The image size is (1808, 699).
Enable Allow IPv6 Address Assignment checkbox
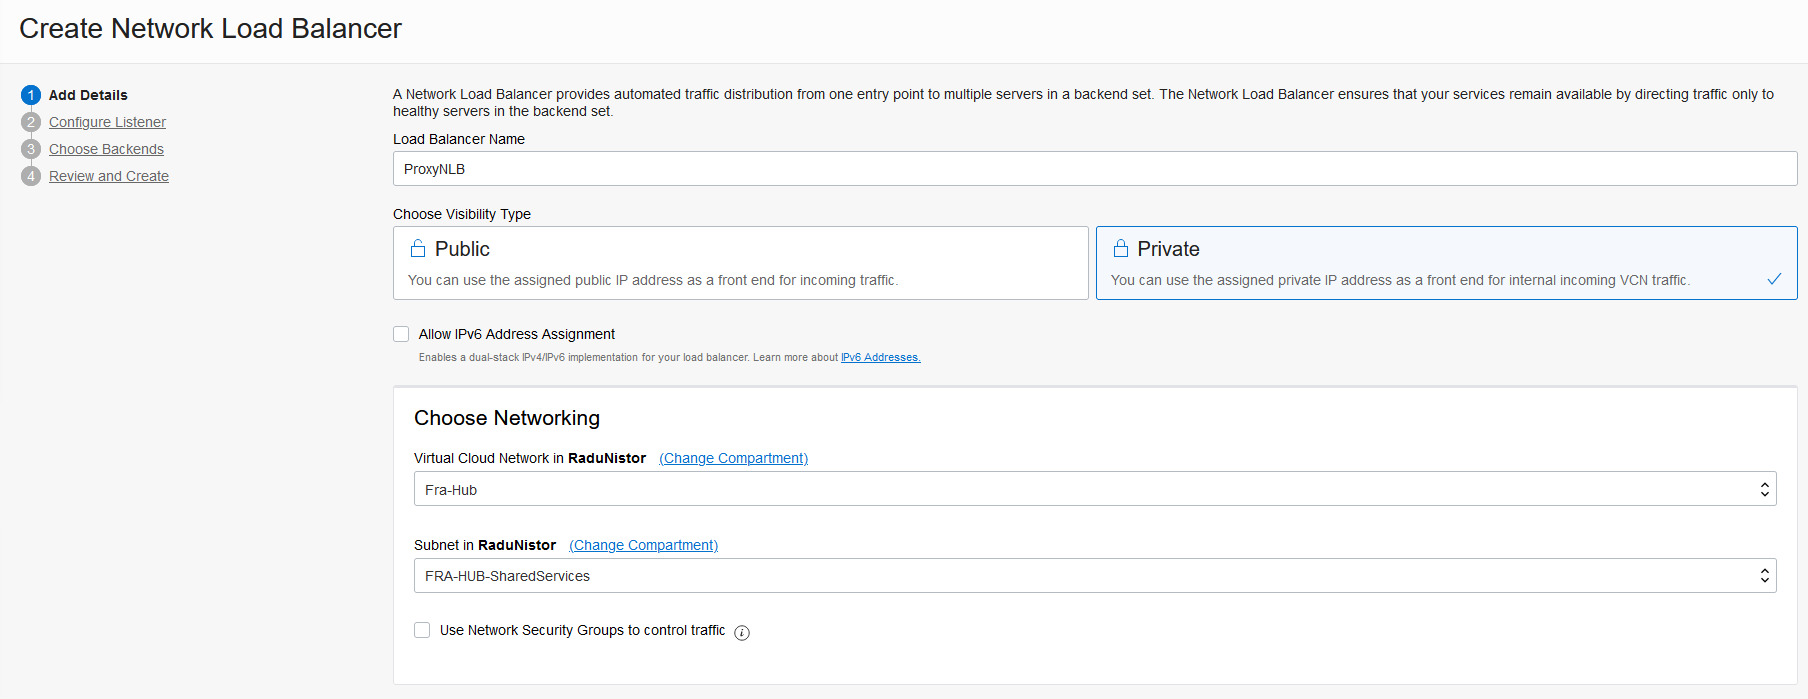pyautogui.click(x=401, y=334)
